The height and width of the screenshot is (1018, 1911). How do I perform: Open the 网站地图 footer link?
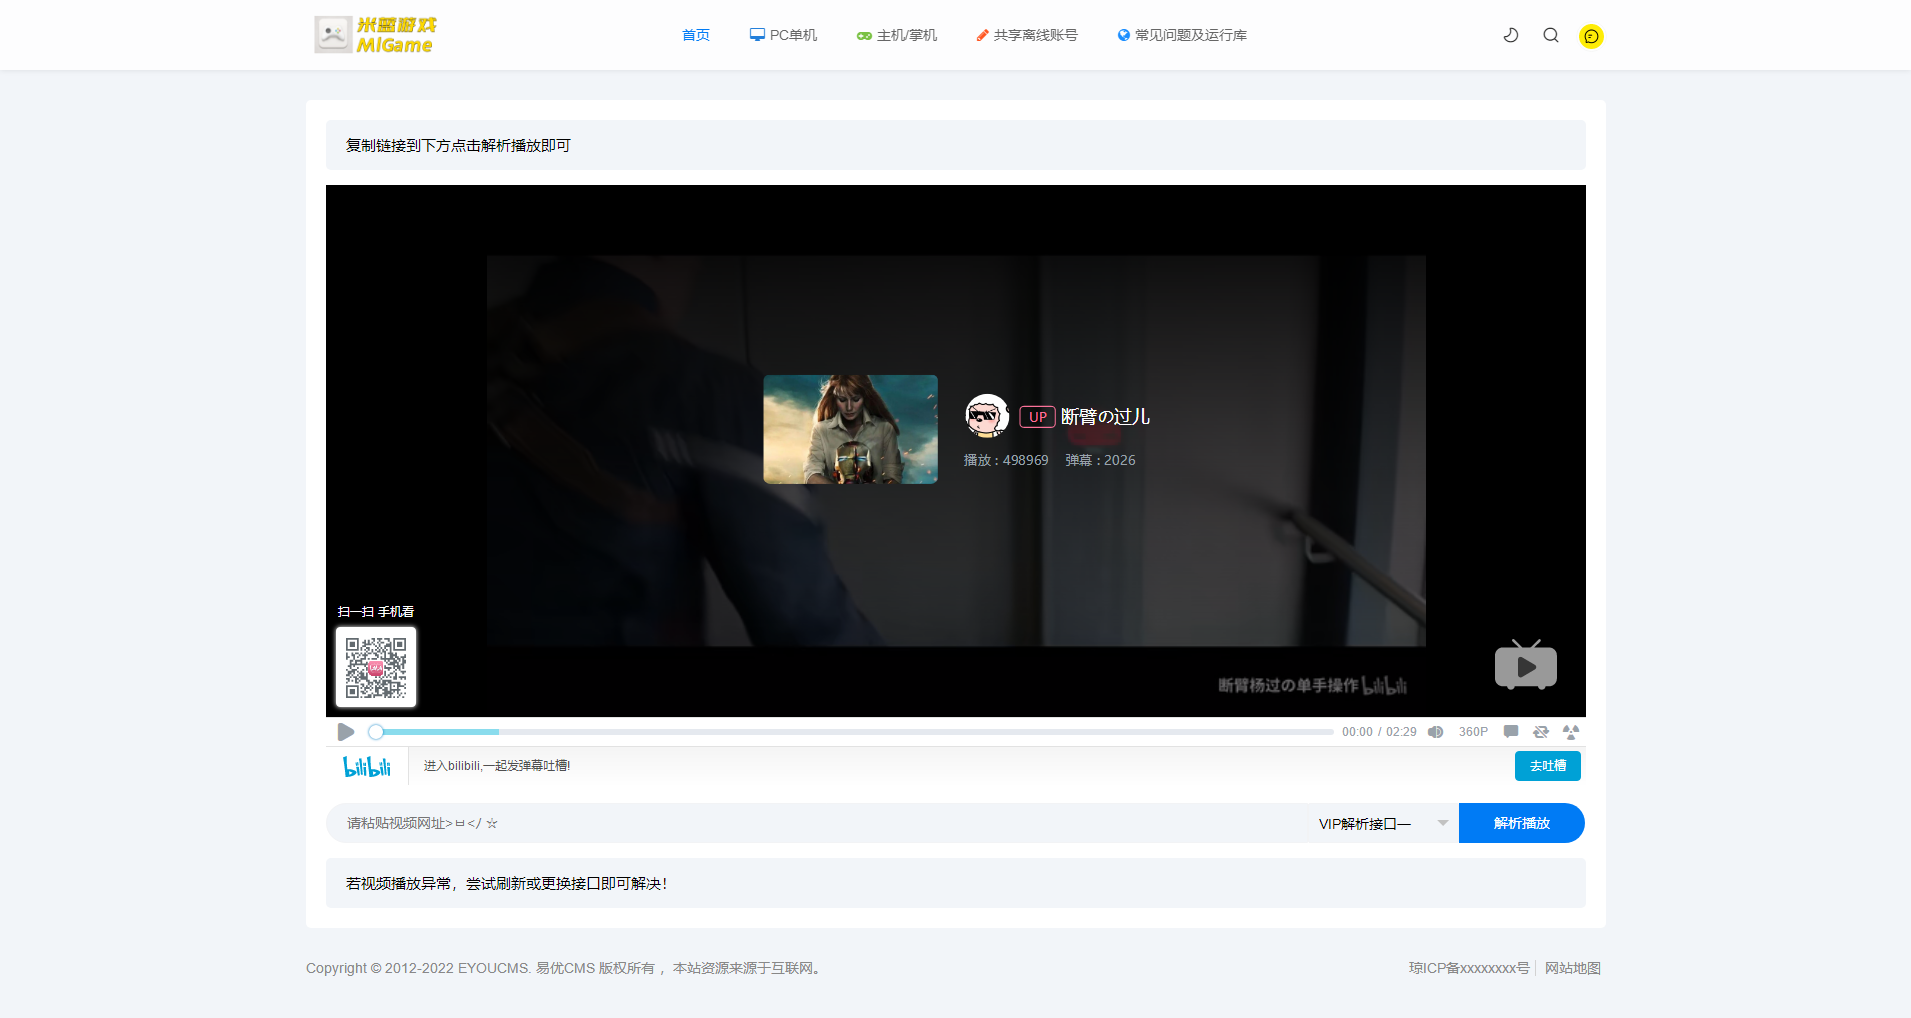click(1573, 968)
